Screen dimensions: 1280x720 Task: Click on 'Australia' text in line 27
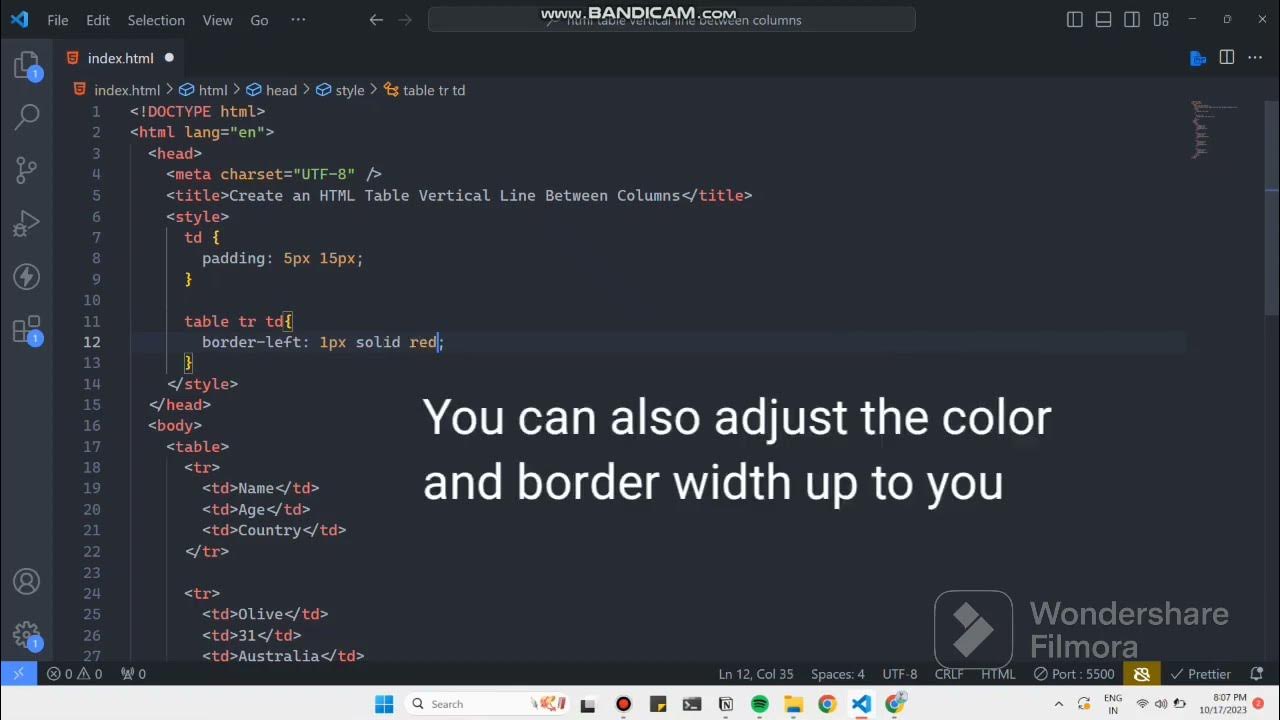click(x=278, y=656)
